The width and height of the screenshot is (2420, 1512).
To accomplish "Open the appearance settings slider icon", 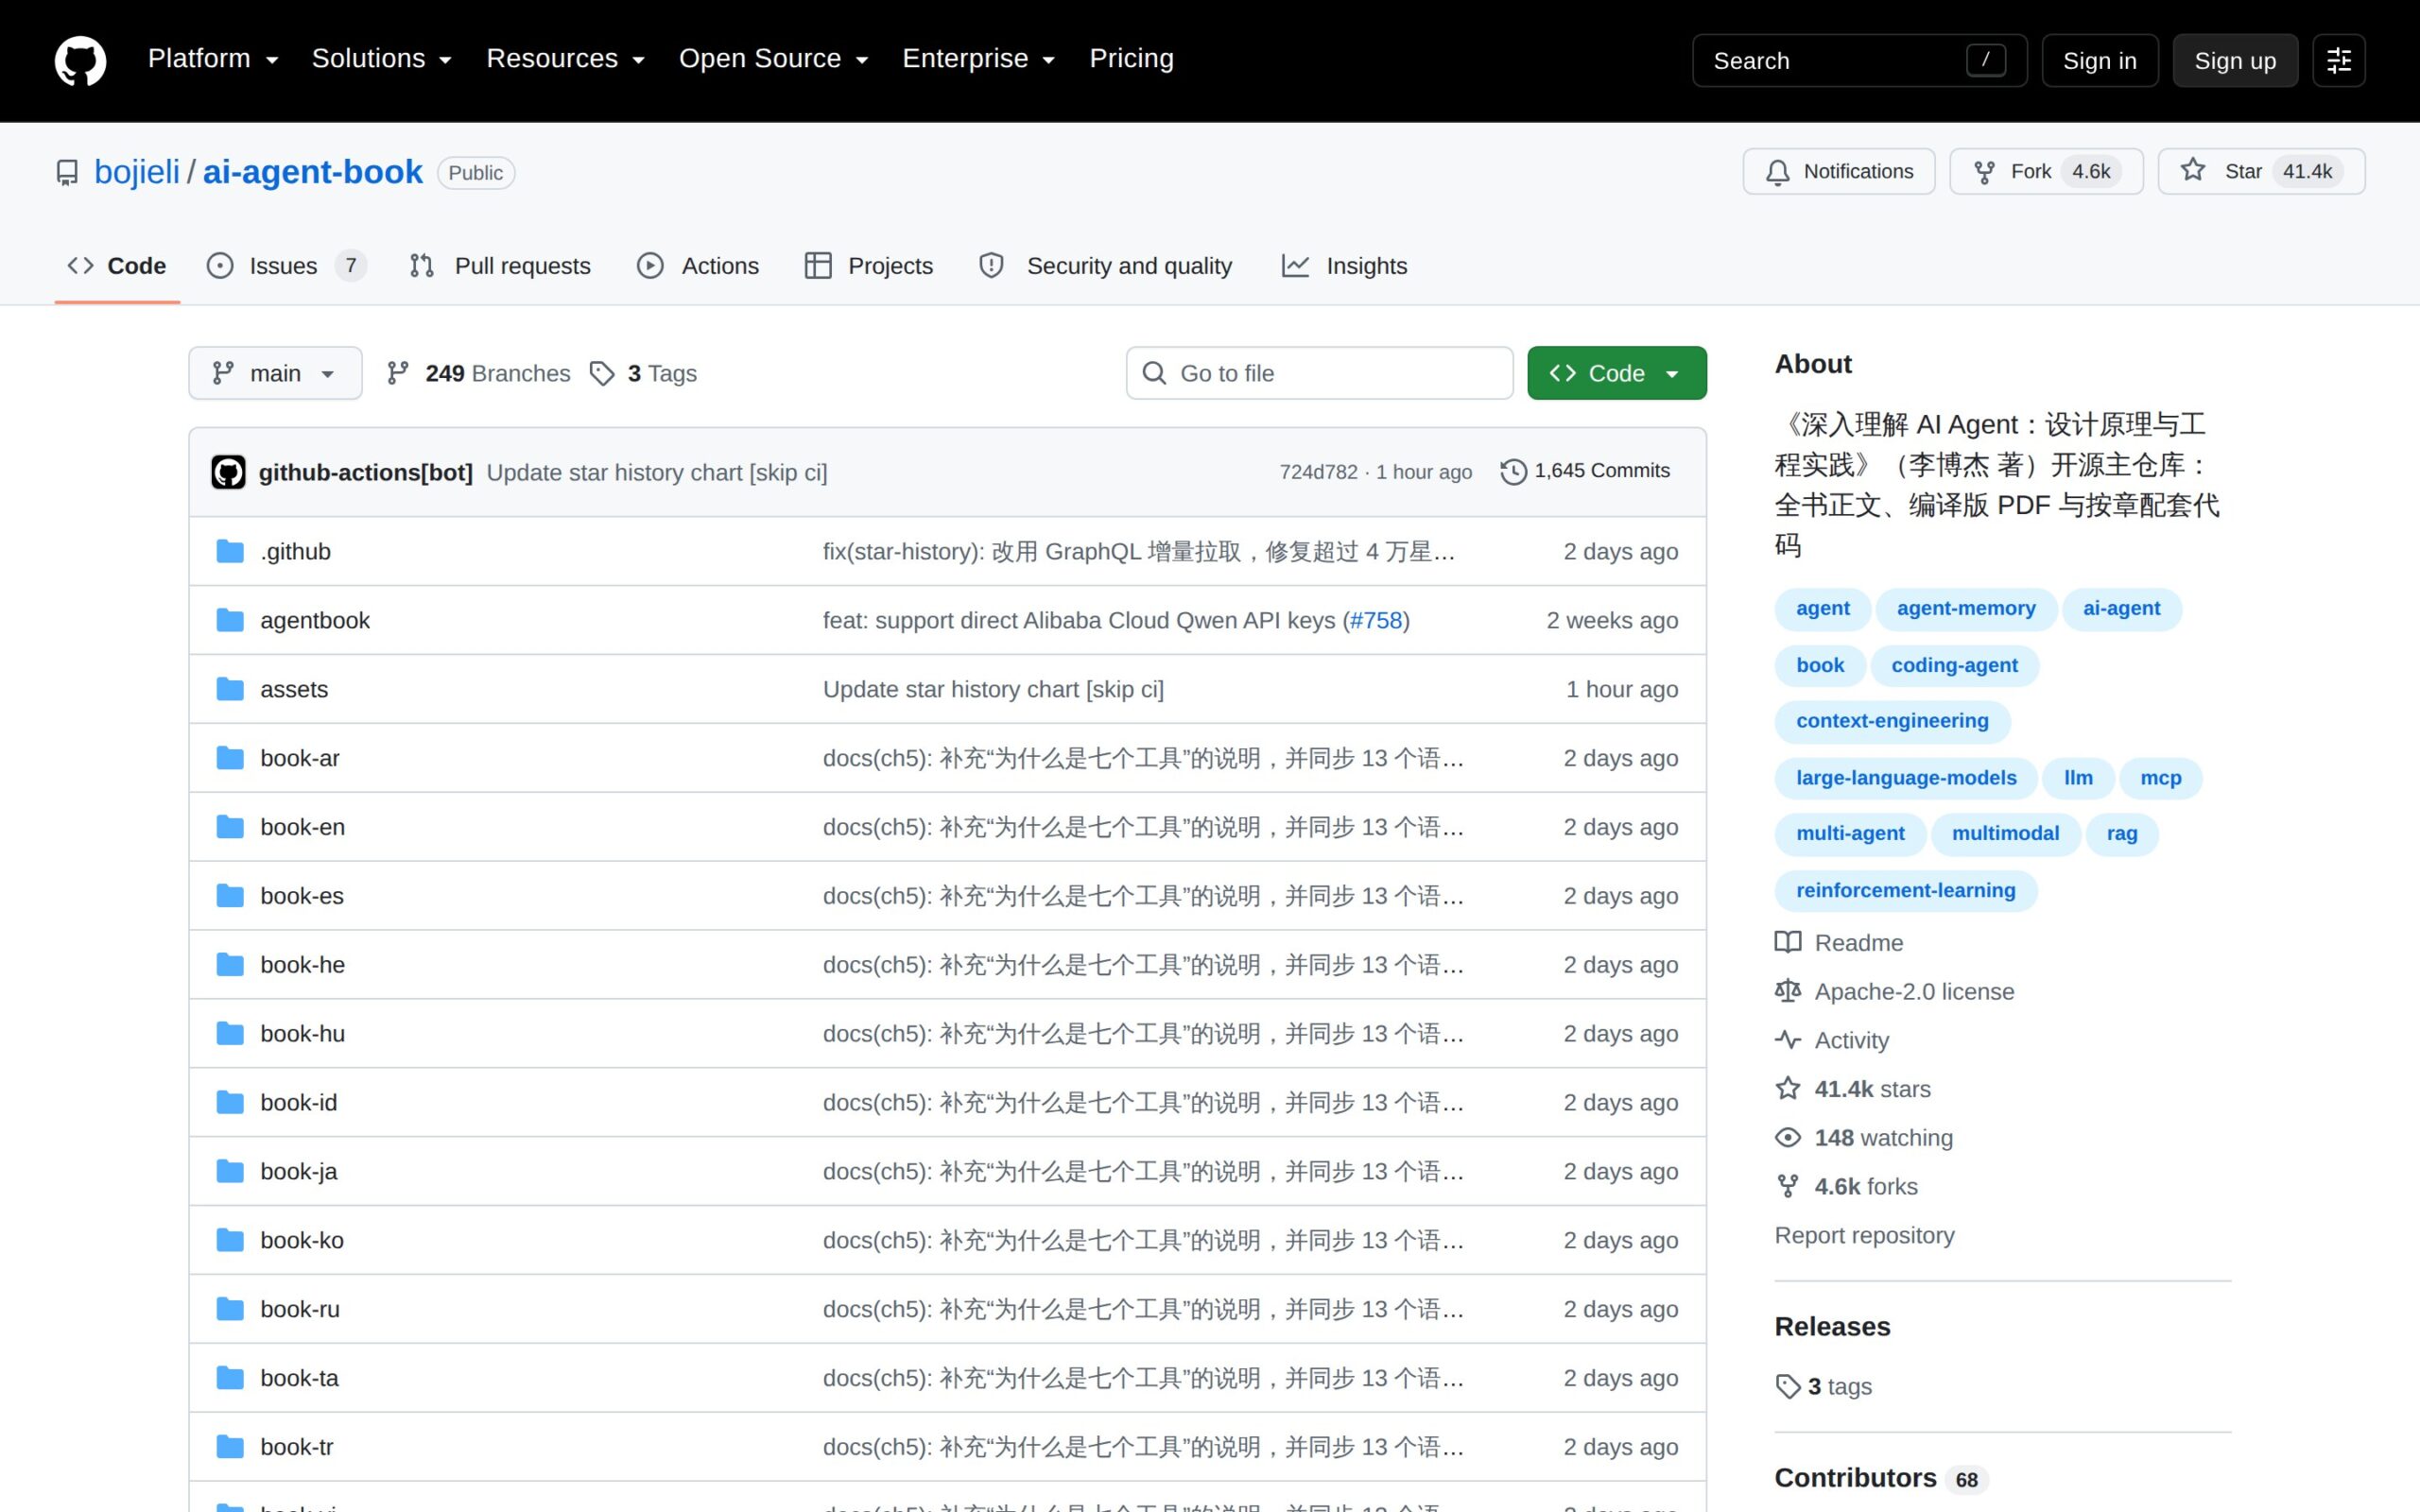I will pos(2338,61).
